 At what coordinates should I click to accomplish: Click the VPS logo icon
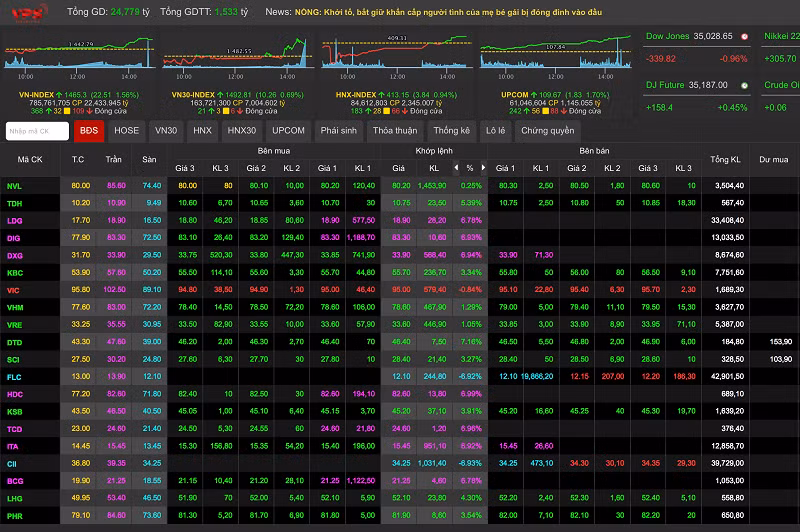pos(25,14)
